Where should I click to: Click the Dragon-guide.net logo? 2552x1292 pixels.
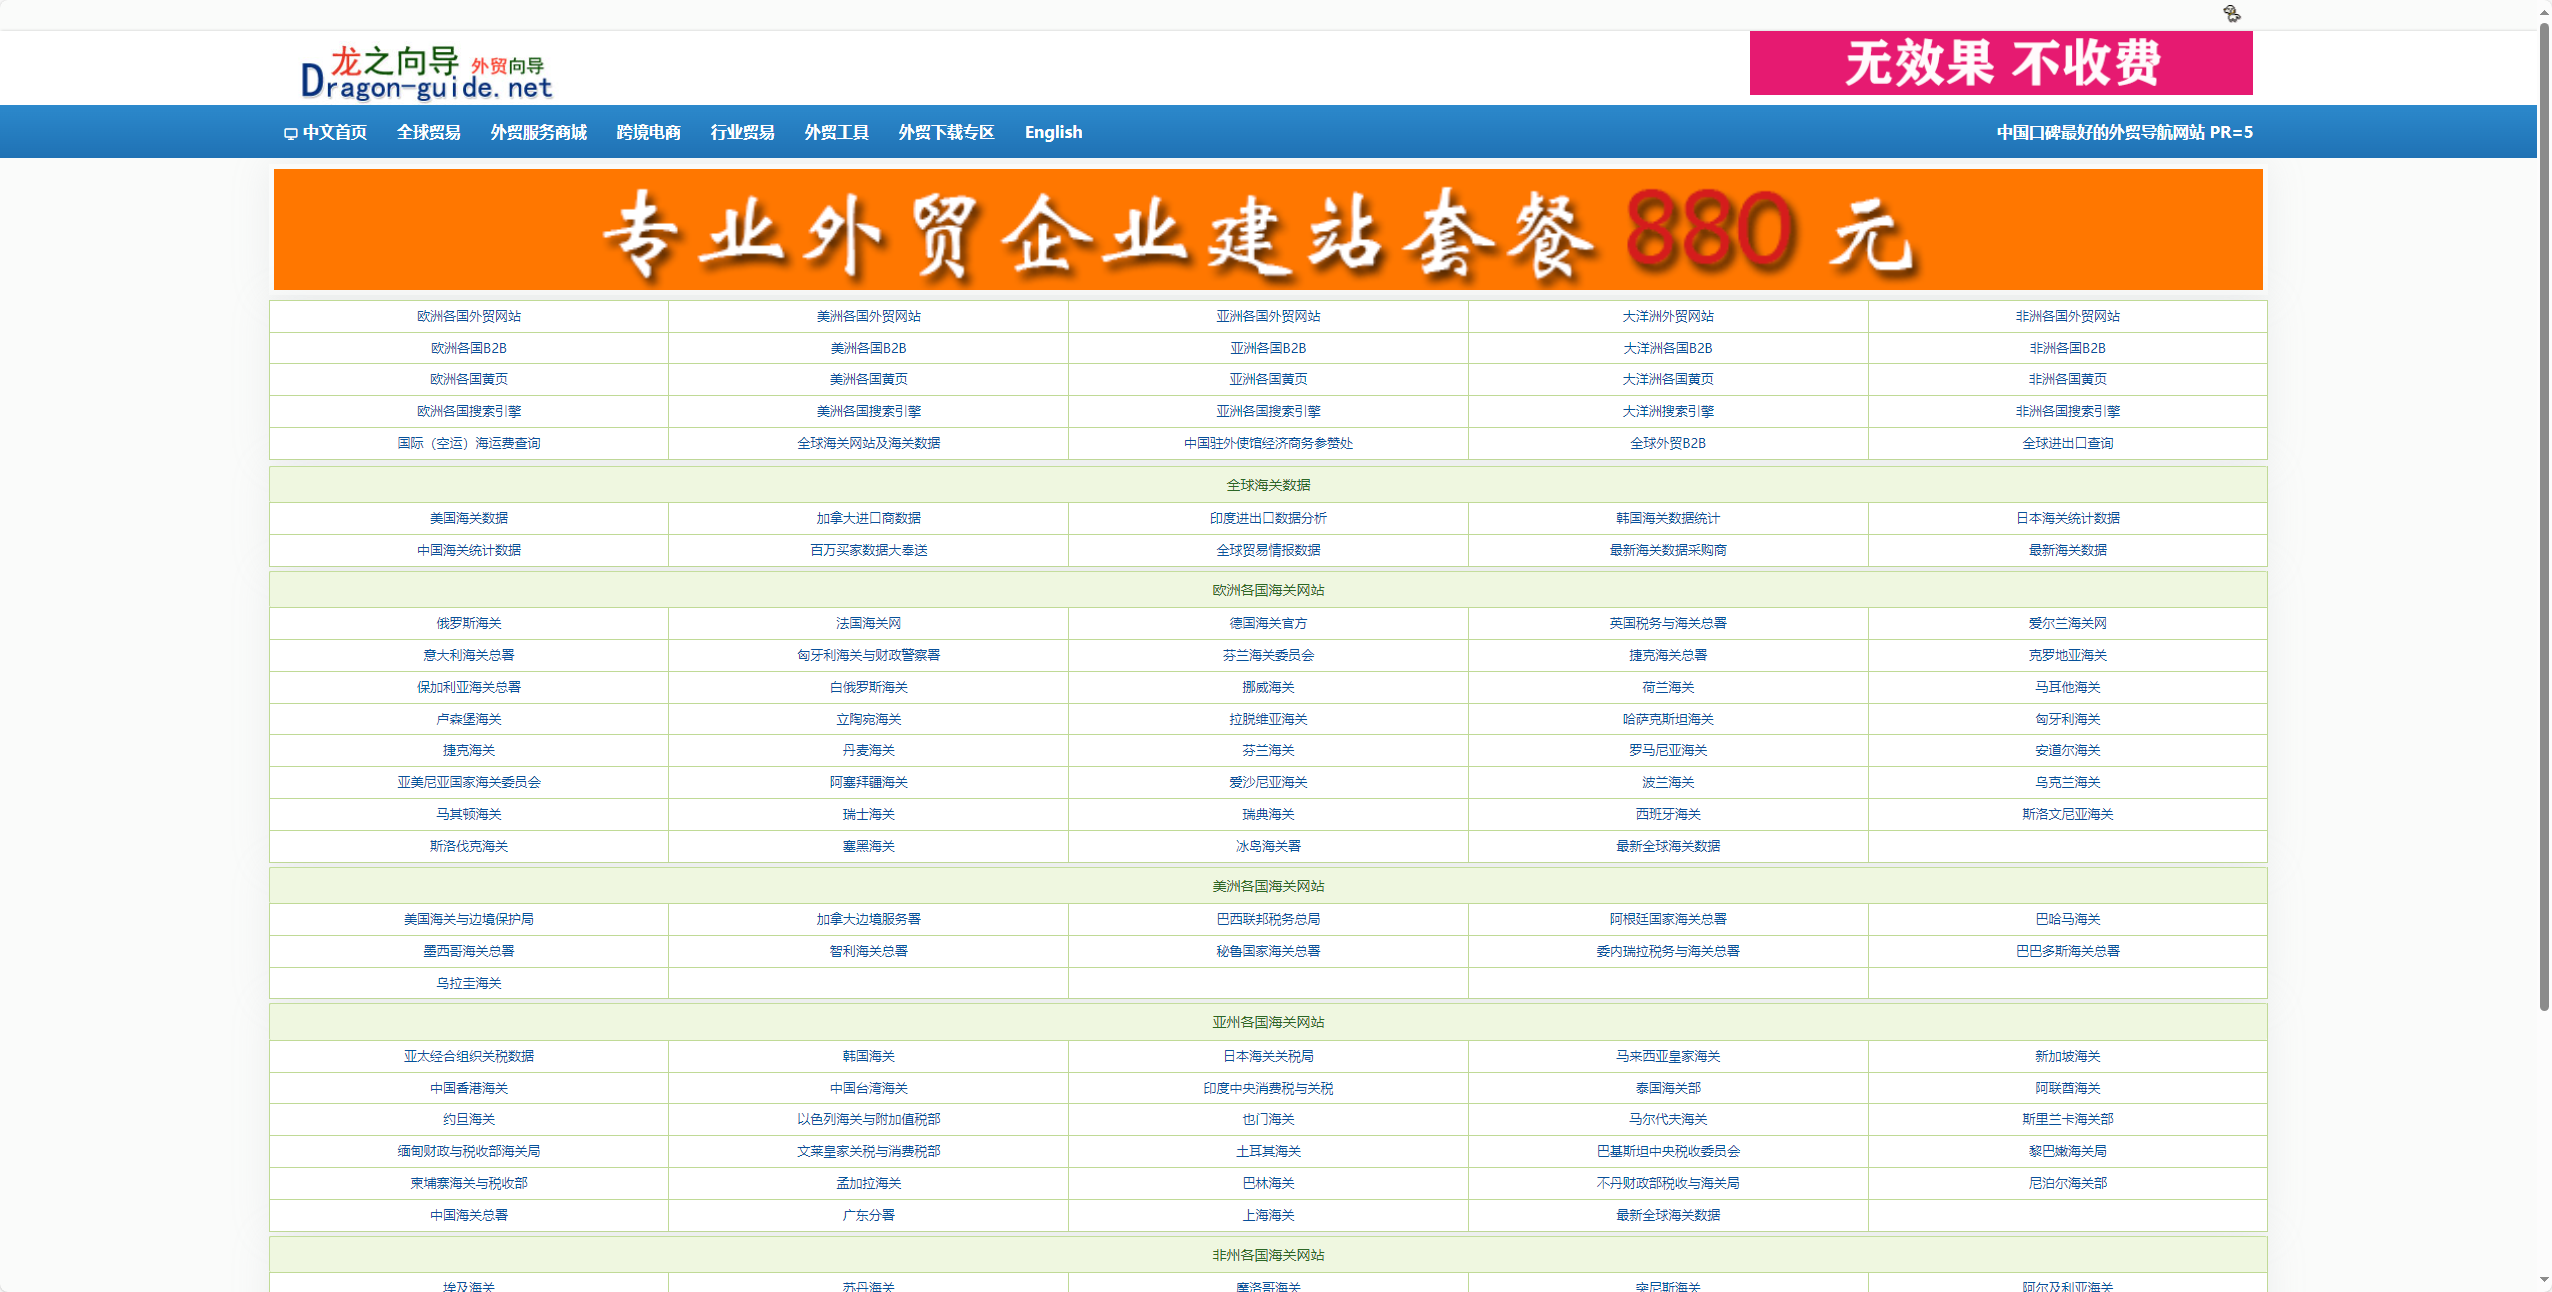[x=426, y=73]
